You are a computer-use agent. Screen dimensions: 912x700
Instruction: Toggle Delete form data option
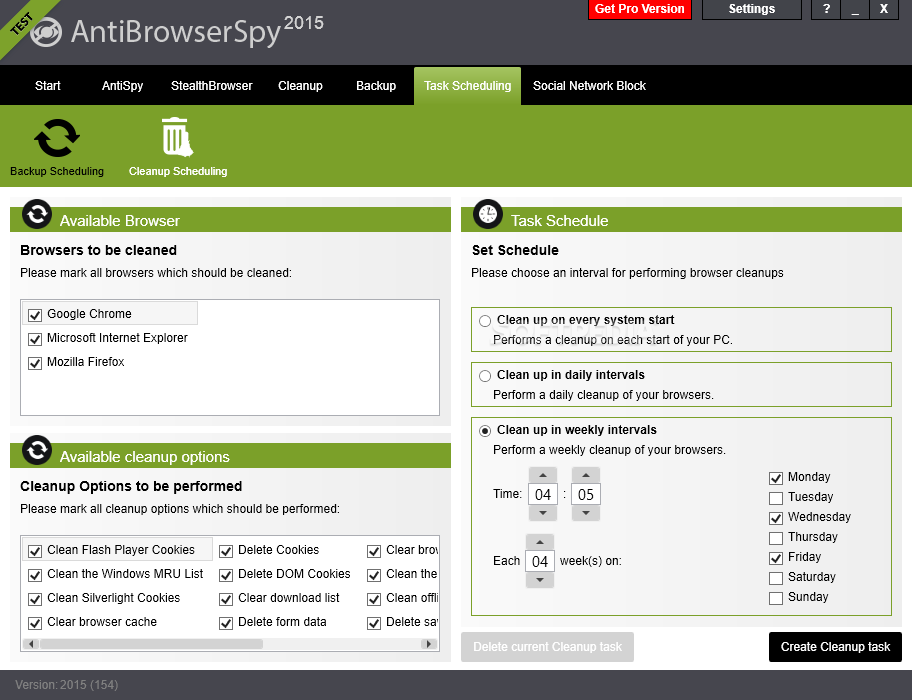pos(226,623)
